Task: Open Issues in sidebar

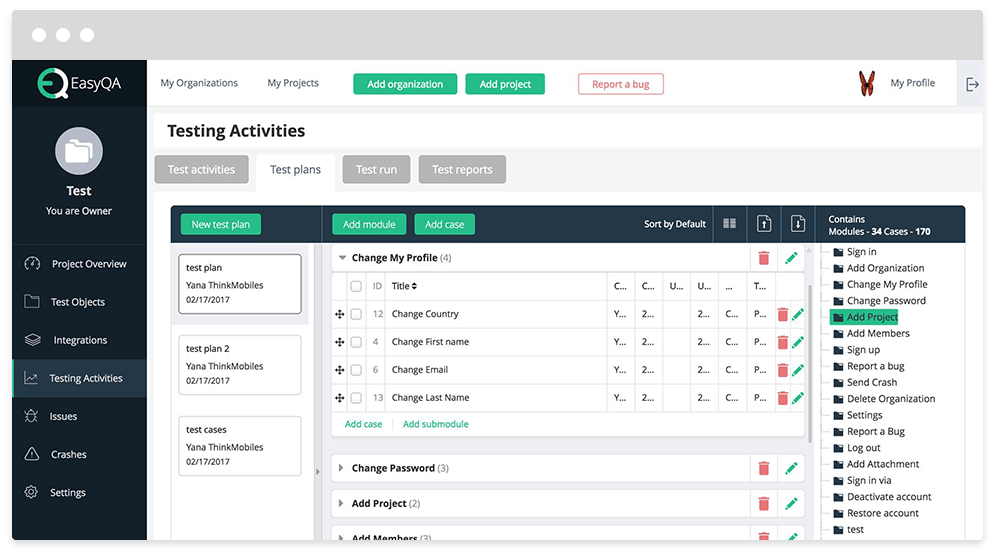Action: click(x=79, y=416)
